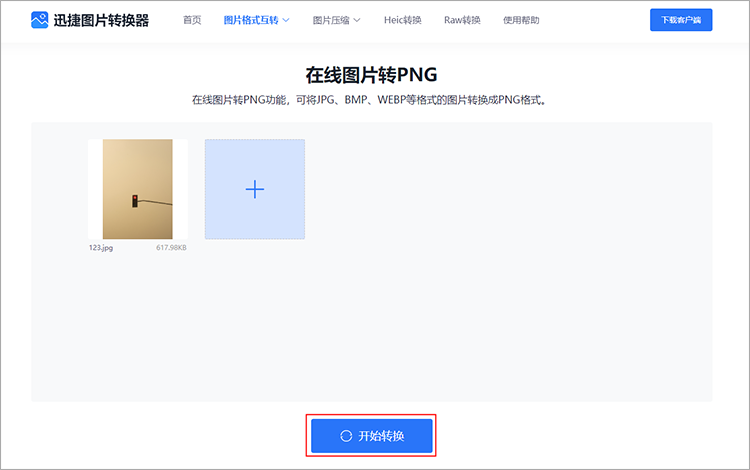Click the 迅捷图片转换器 brand name
This screenshot has height=470, width=750.
(x=101, y=20)
